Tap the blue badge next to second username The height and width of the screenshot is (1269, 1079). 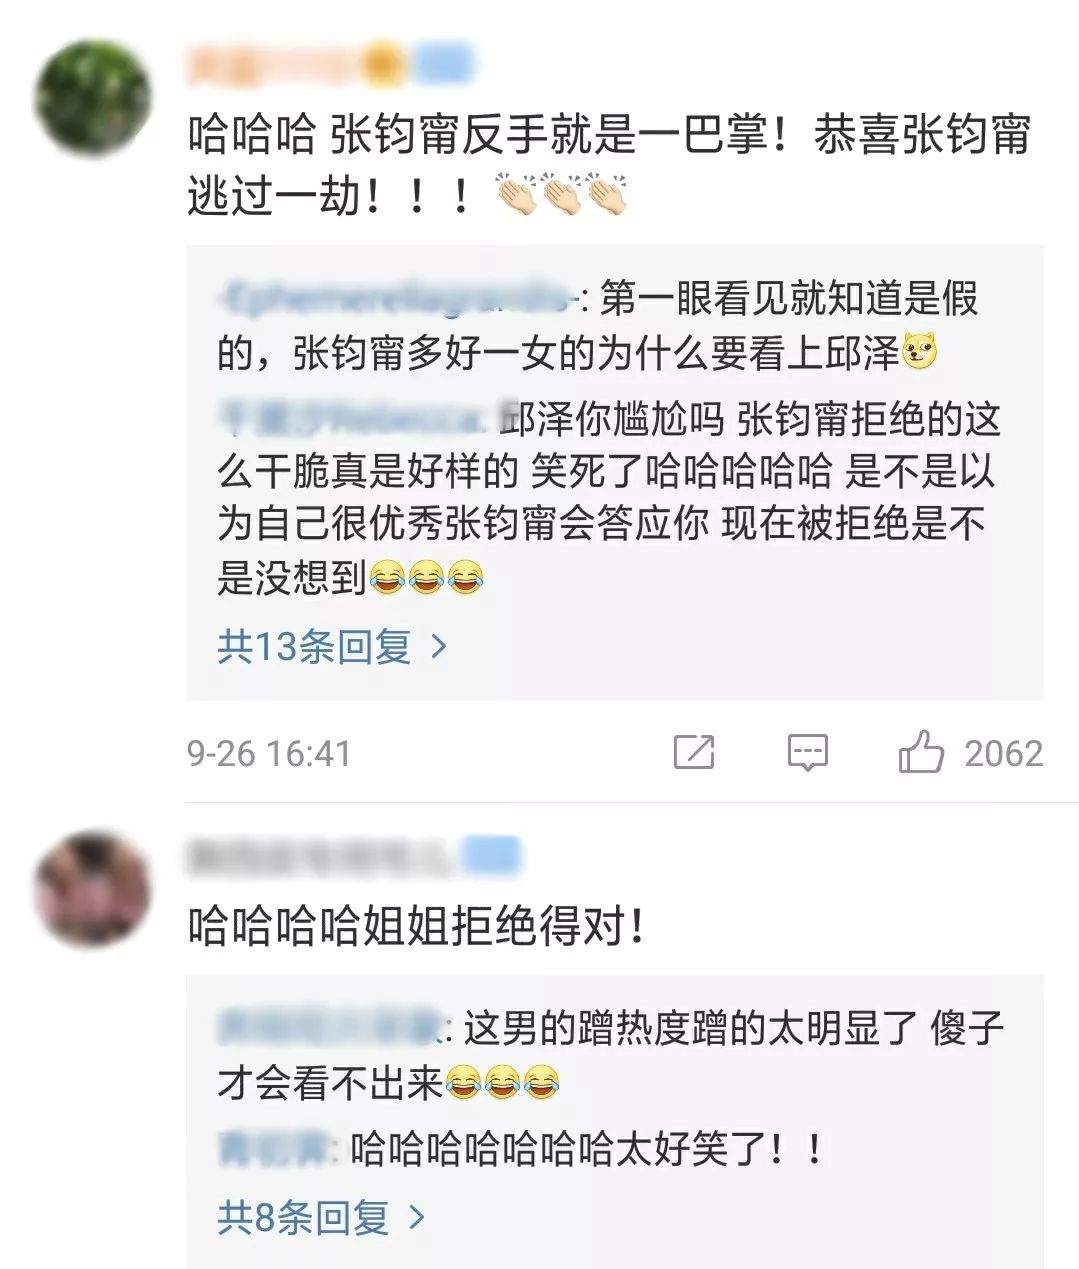click(x=491, y=857)
